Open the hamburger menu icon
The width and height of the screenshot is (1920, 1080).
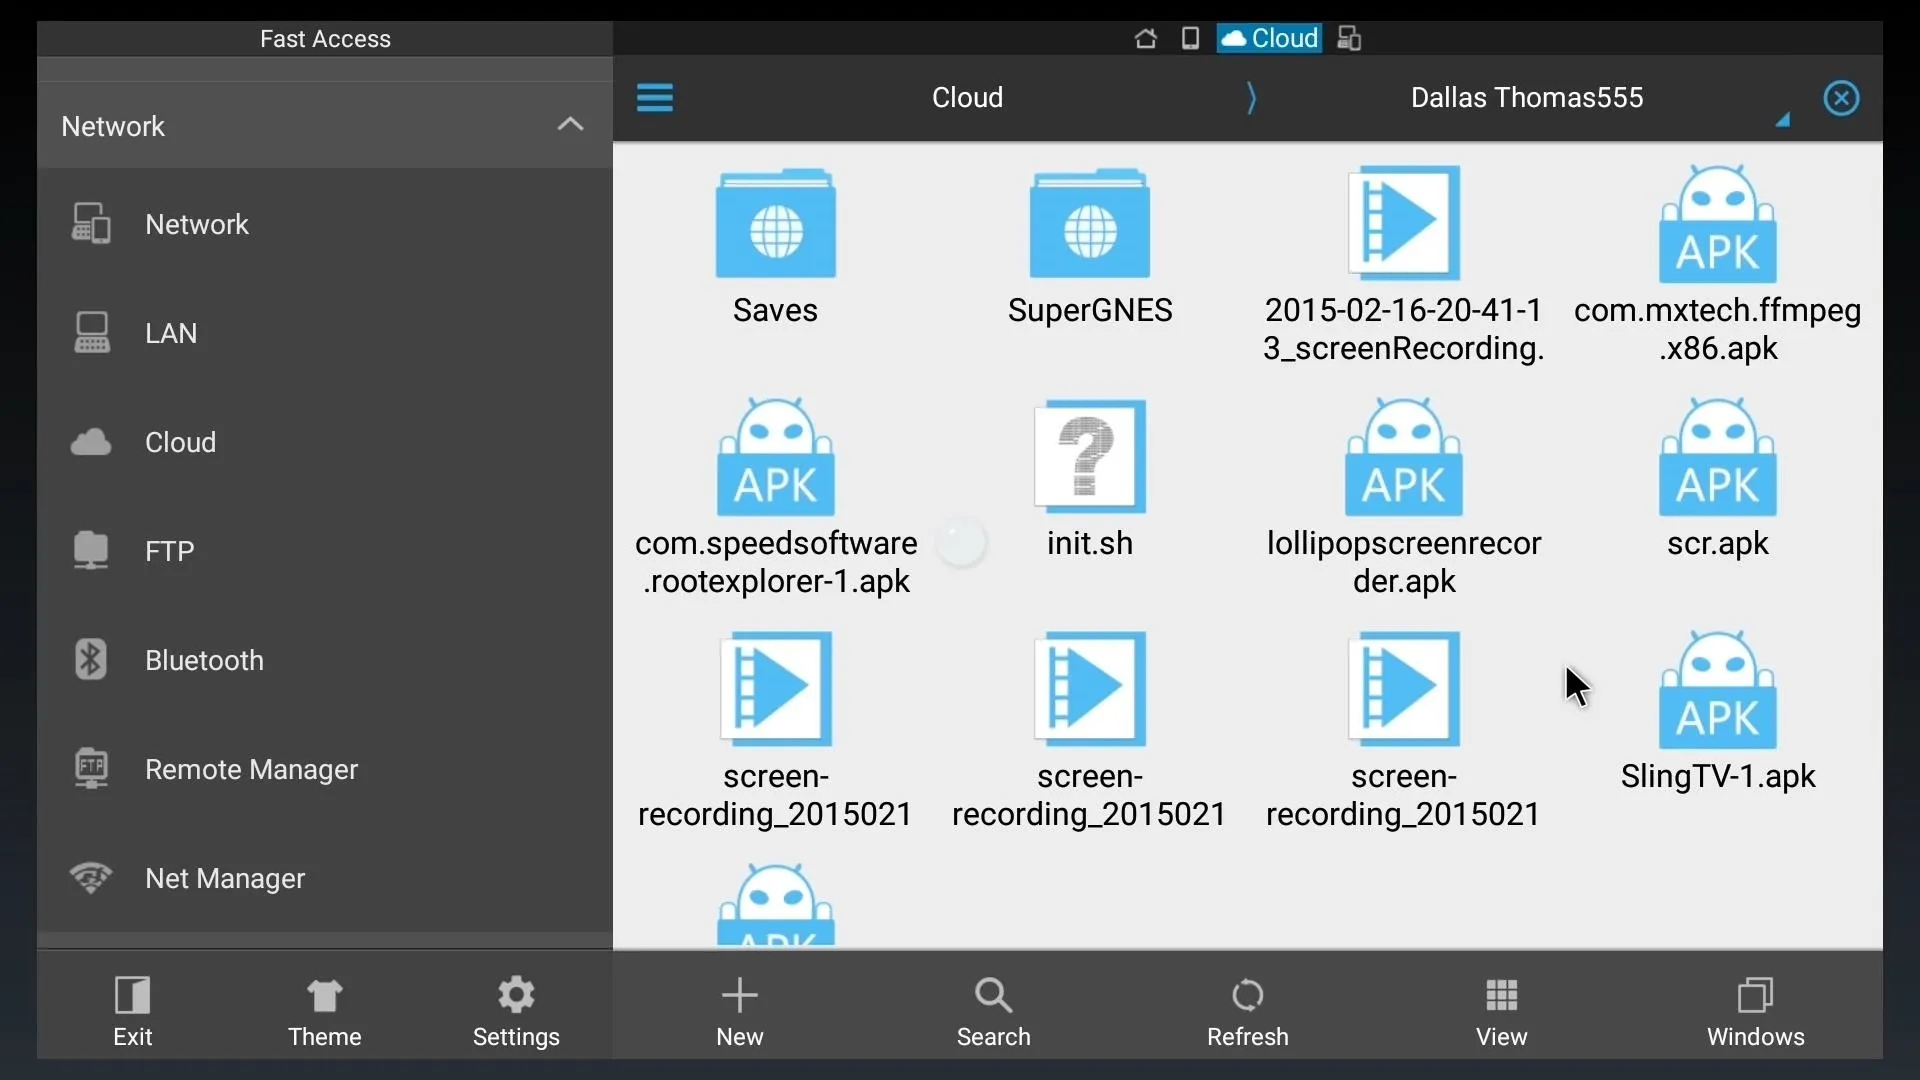pyautogui.click(x=655, y=97)
